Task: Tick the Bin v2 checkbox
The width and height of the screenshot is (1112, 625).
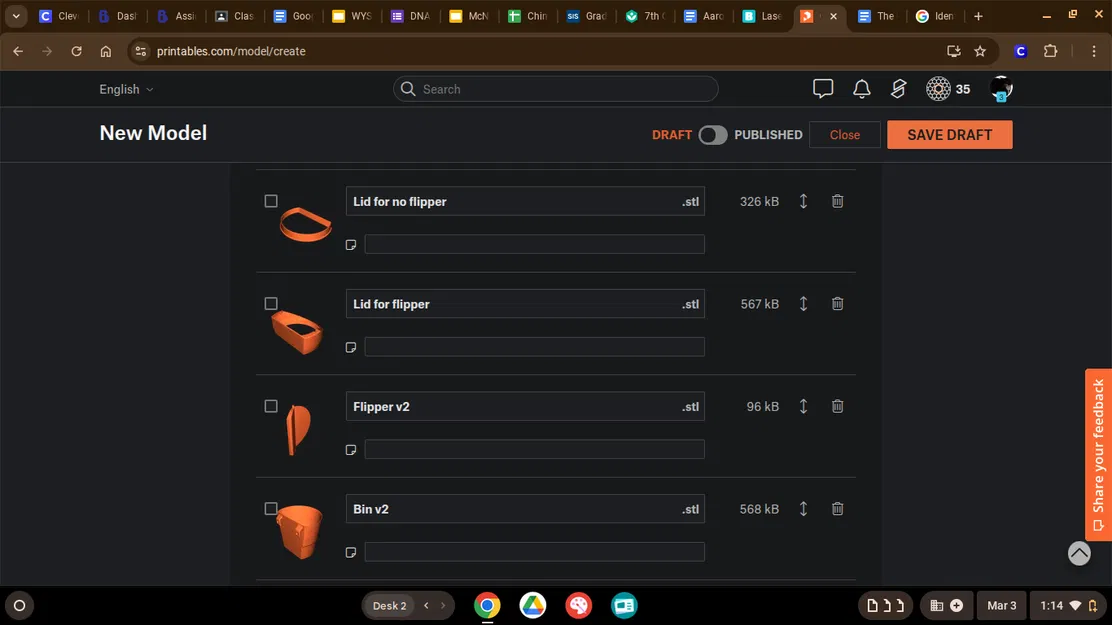Action: click(271, 509)
